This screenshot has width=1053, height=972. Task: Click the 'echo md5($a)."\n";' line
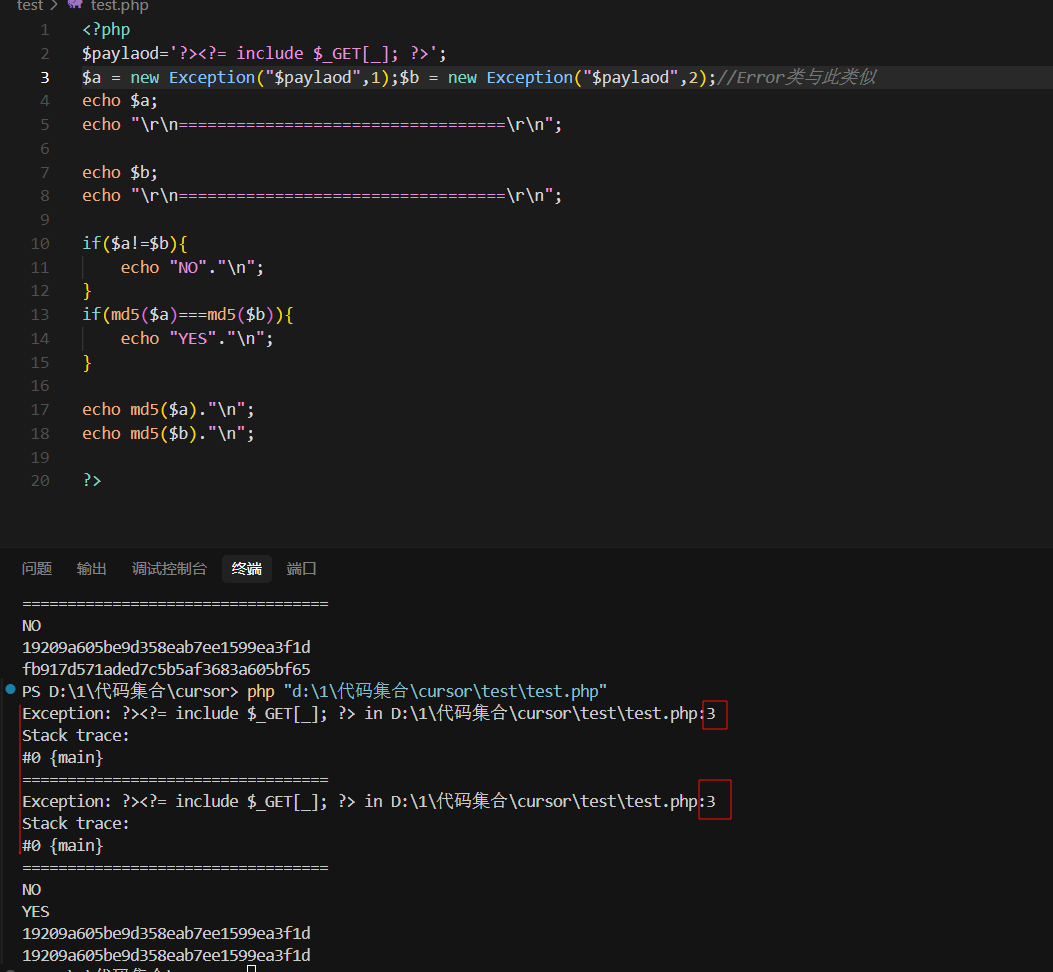coord(168,410)
